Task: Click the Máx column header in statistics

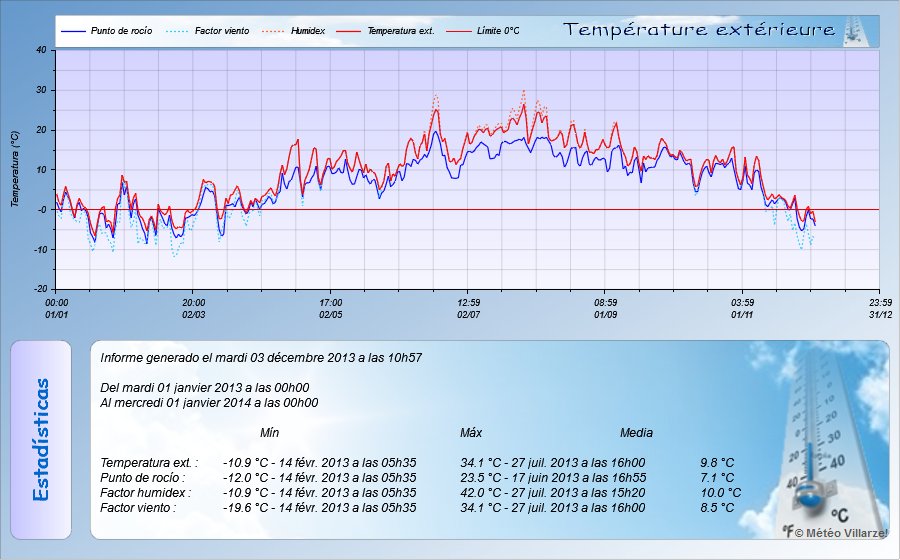Action: (x=471, y=433)
